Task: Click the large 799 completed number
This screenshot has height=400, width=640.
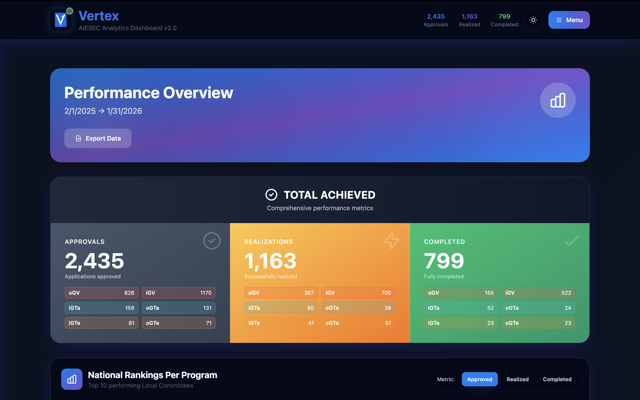Action: (444, 261)
